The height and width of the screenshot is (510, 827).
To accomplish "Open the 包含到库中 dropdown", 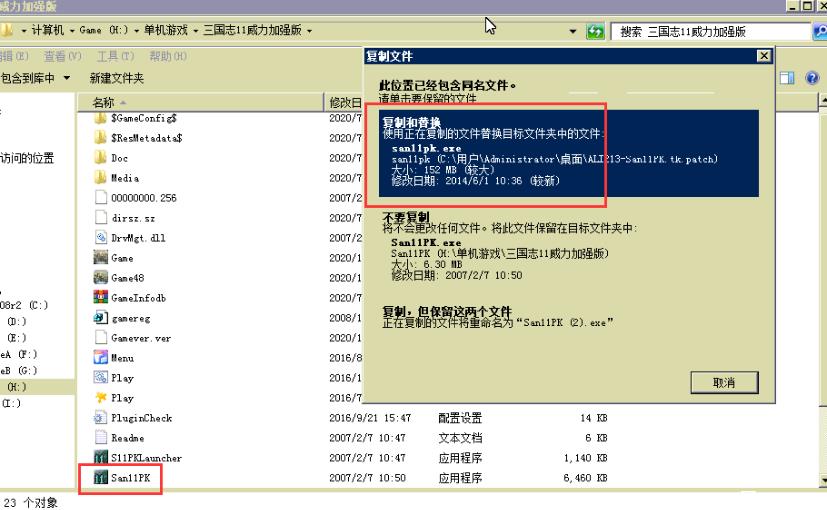I will pyautogui.click(x=35, y=78).
